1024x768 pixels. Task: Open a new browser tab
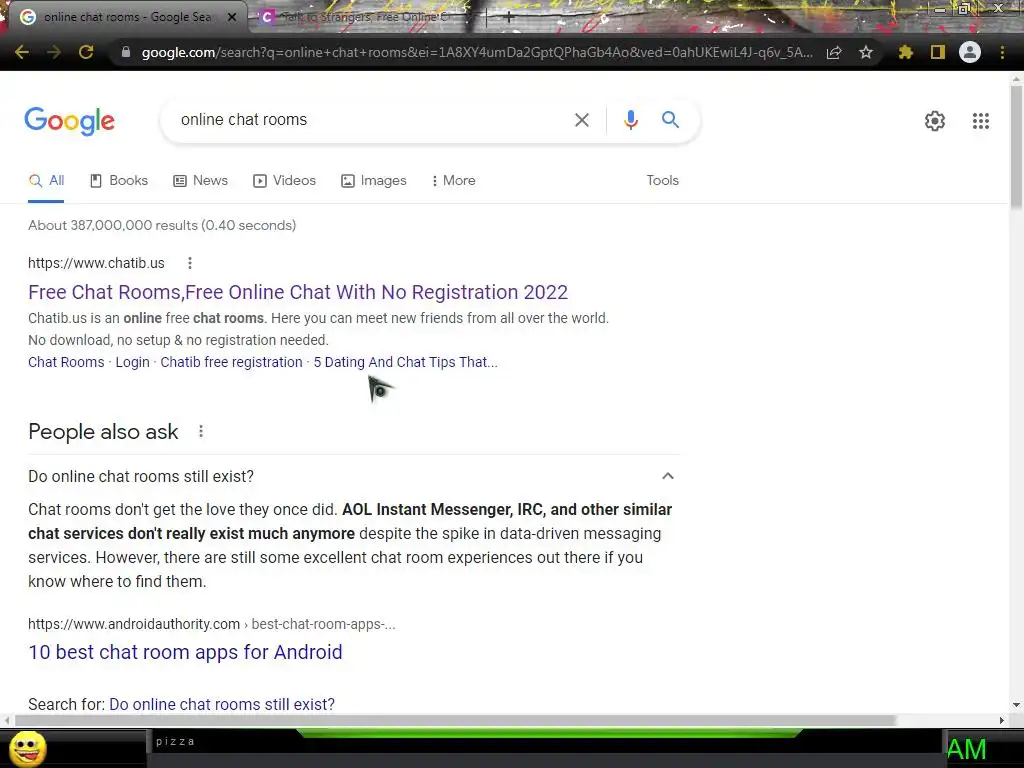509,18
